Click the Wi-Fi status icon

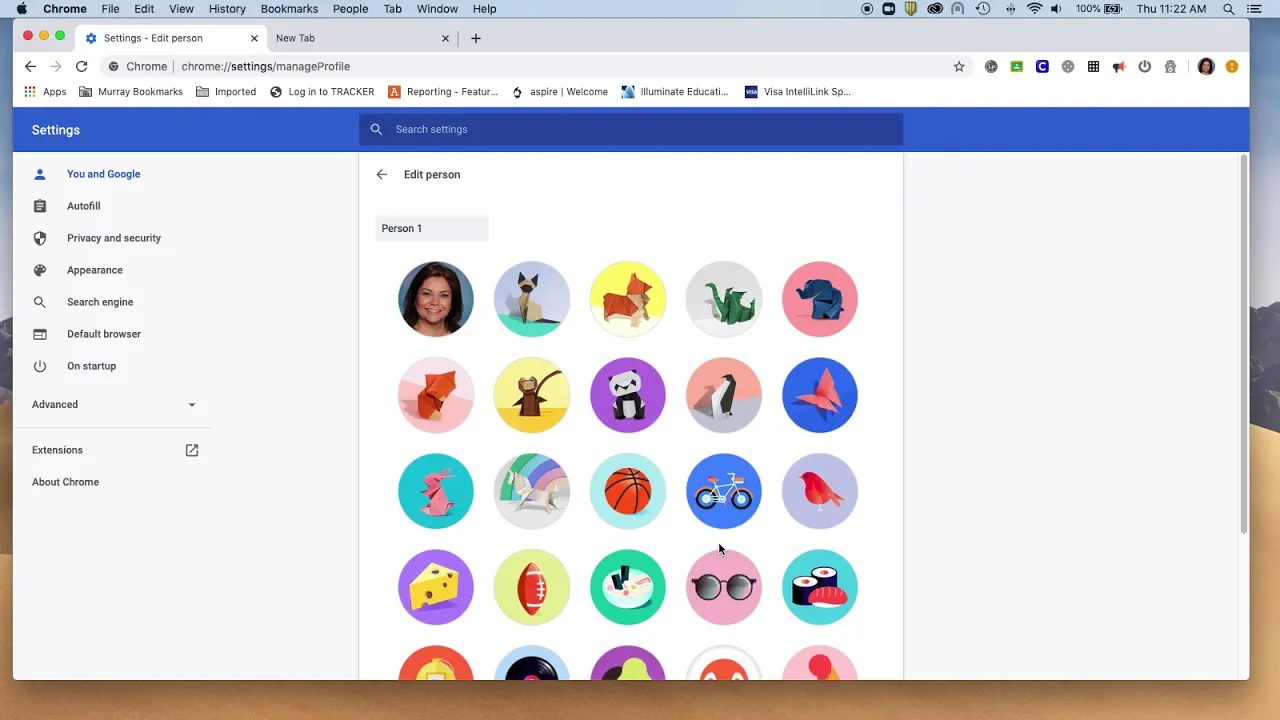click(1034, 9)
